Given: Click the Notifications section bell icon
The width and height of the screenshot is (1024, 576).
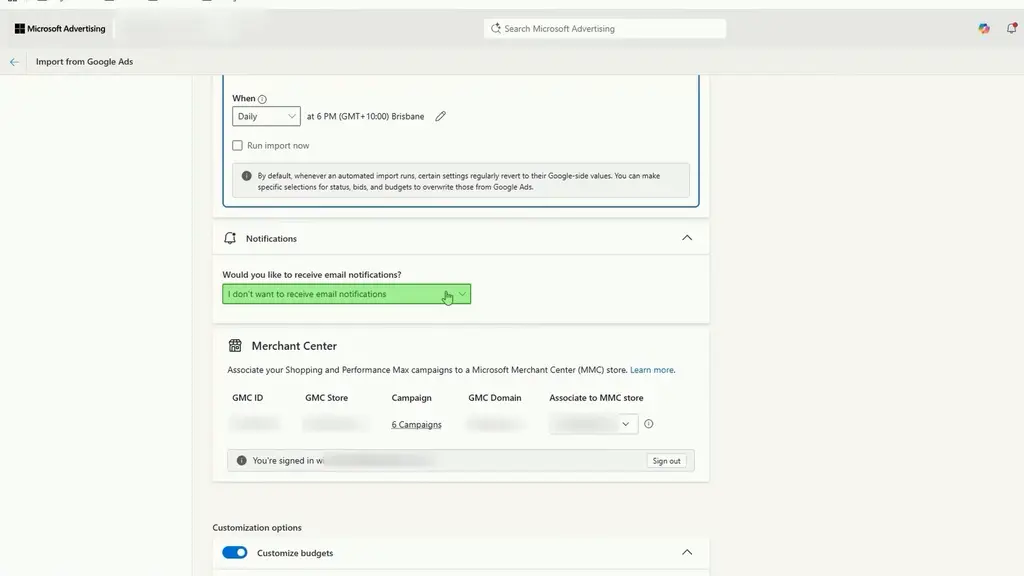Looking at the screenshot, I should 230,238.
